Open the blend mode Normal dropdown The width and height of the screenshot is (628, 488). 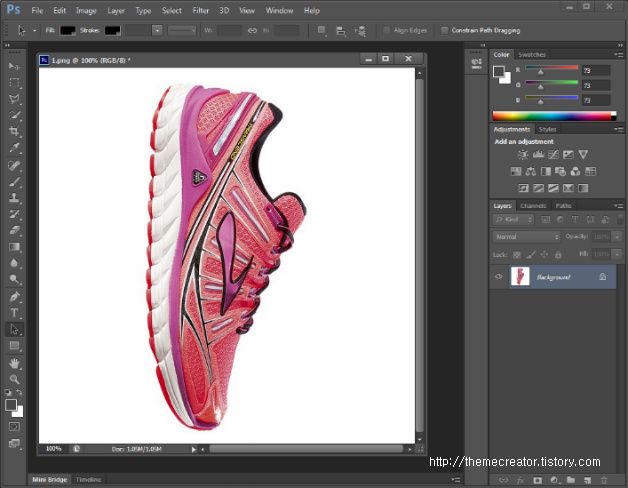tap(526, 237)
